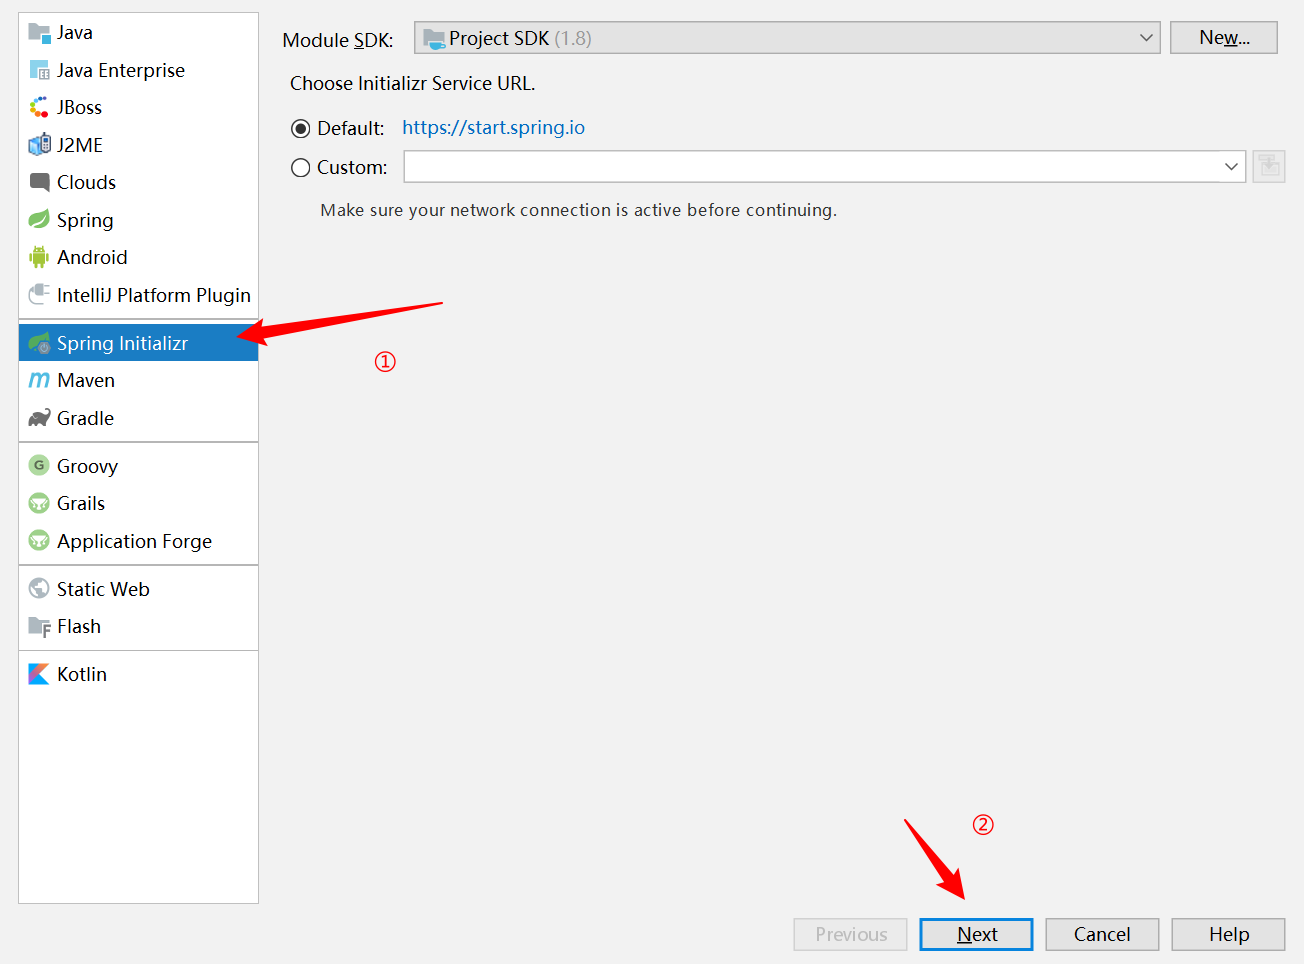This screenshot has height=964, width=1304.
Task: Open the Module SDK dropdown
Action: point(787,38)
